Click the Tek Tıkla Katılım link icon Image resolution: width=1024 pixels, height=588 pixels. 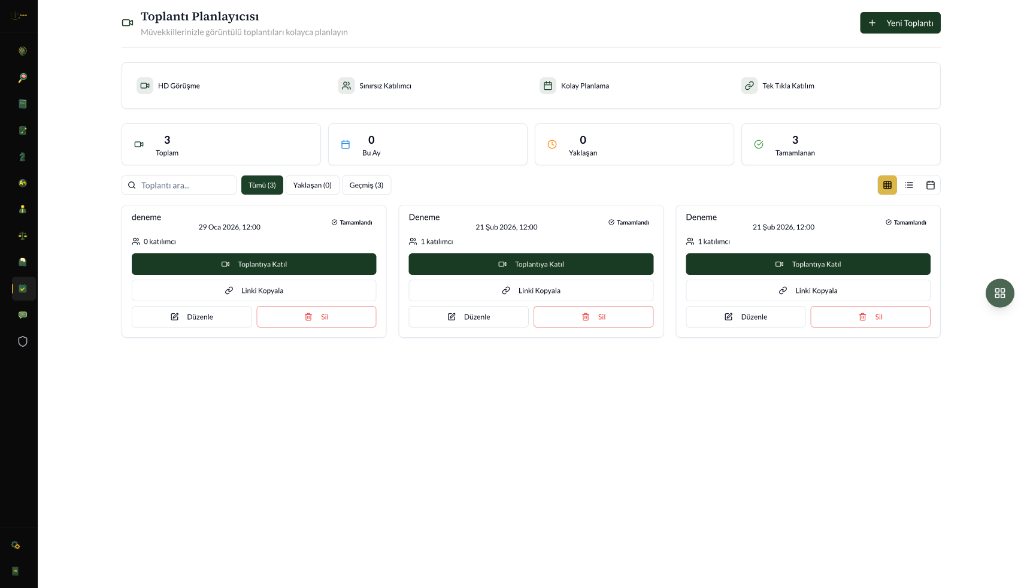click(x=749, y=86)
